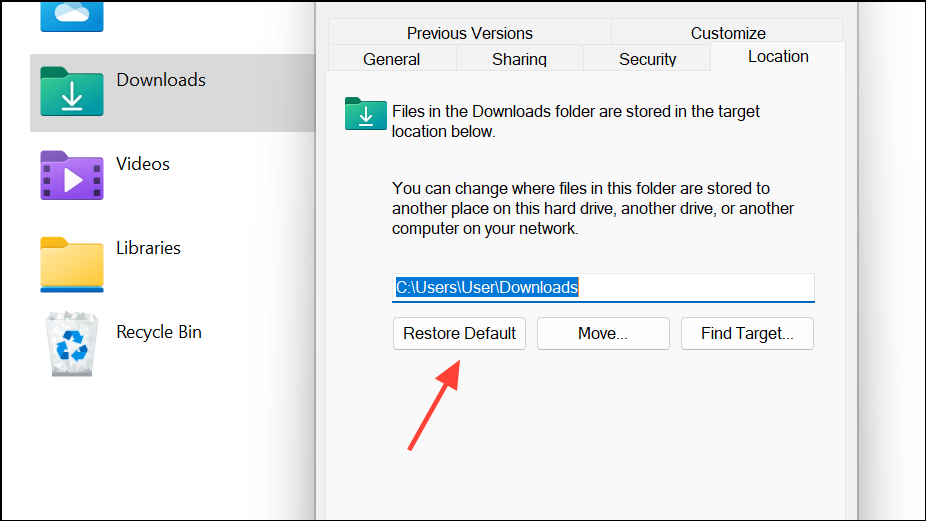Select the green Downloads folder icon
This screenshot has height=521, width=926.
click(71, 92)
